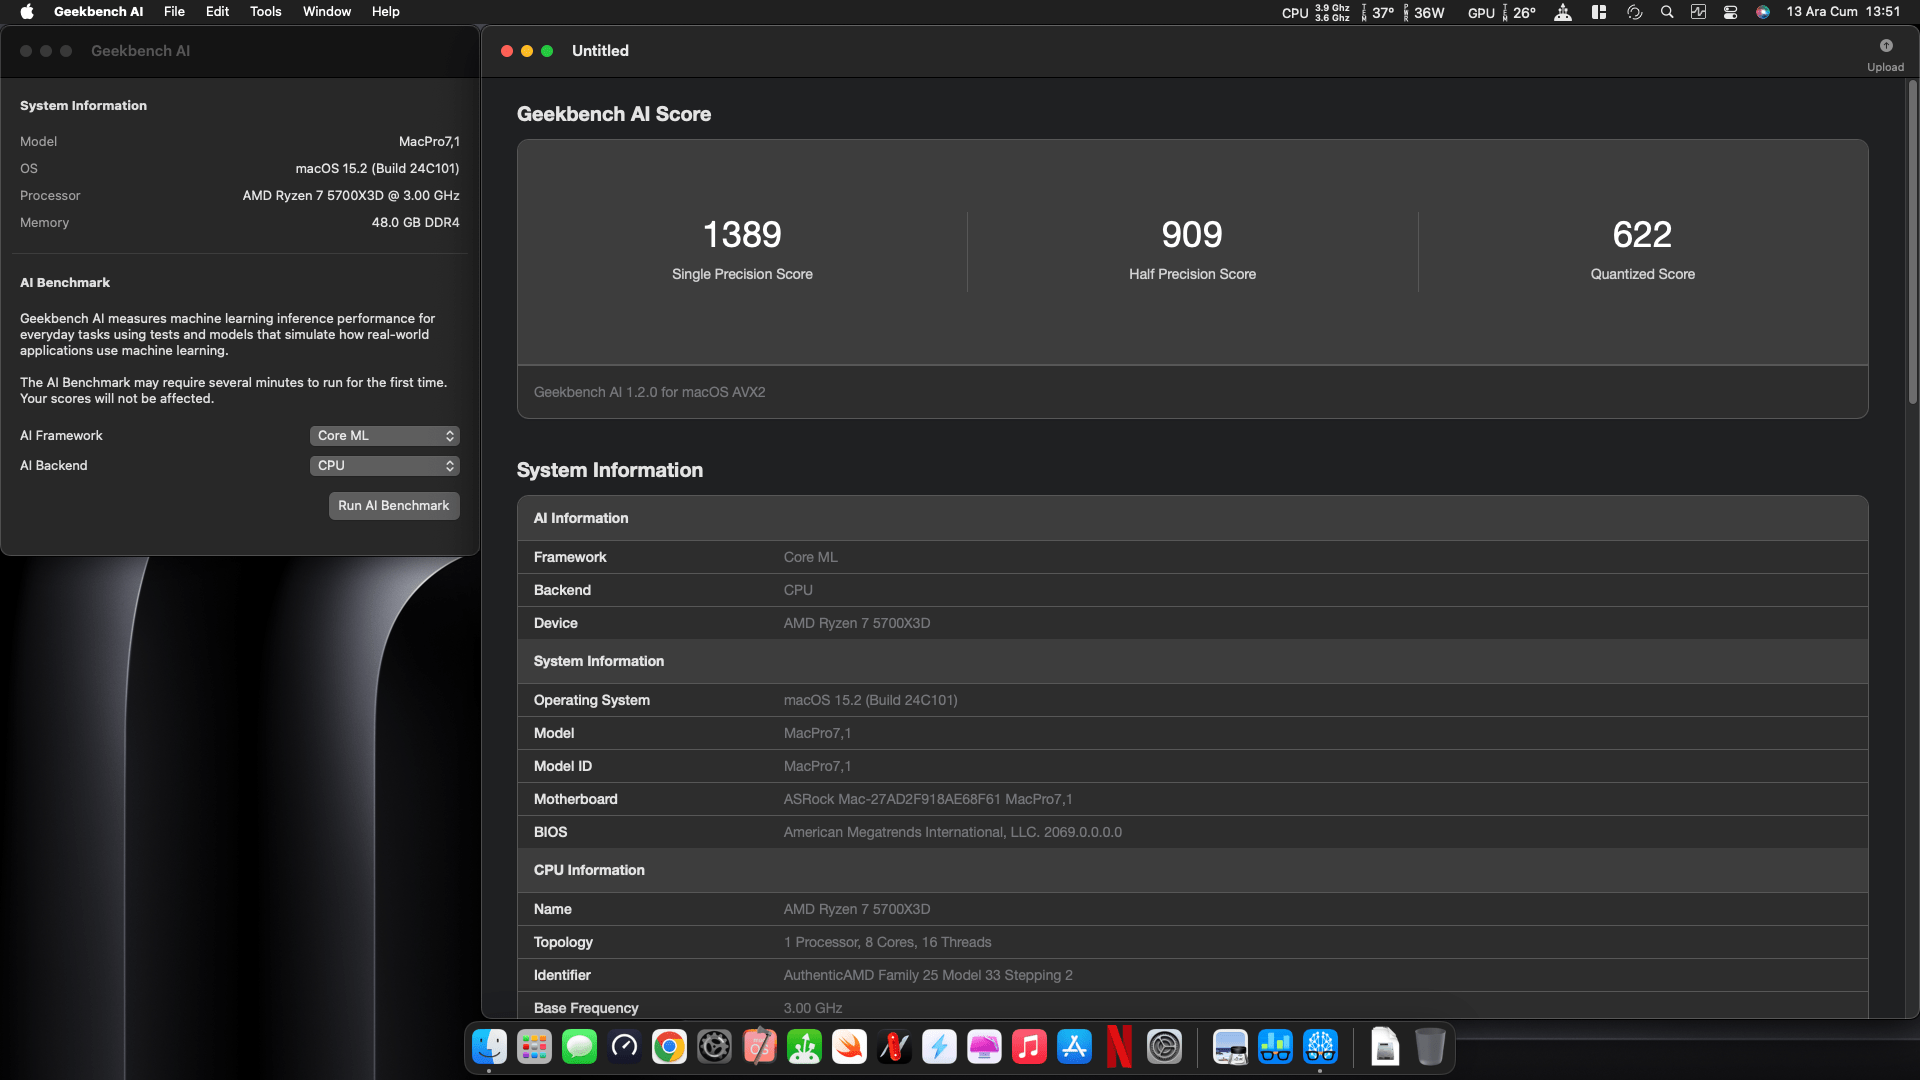Open Spotlight search in menu bar
Image resolution: width=1920 pixels, height=1080 pixels.
coord(1666,12)
